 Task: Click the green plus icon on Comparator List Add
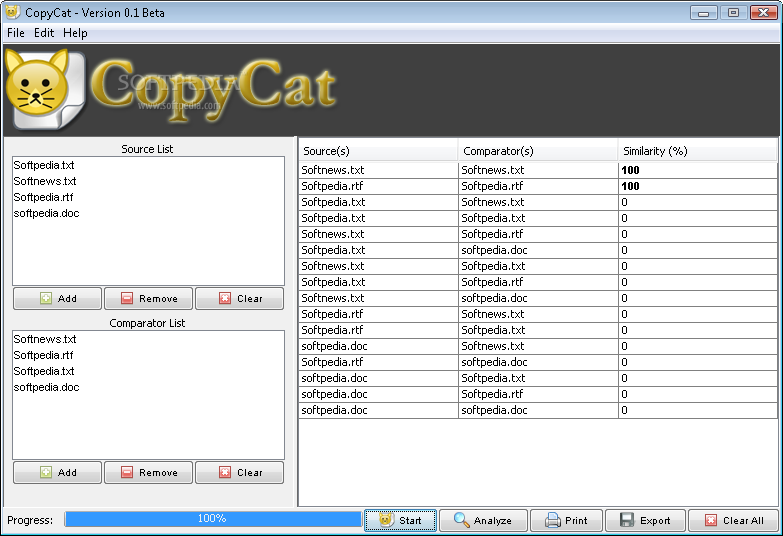pos(45,472)
